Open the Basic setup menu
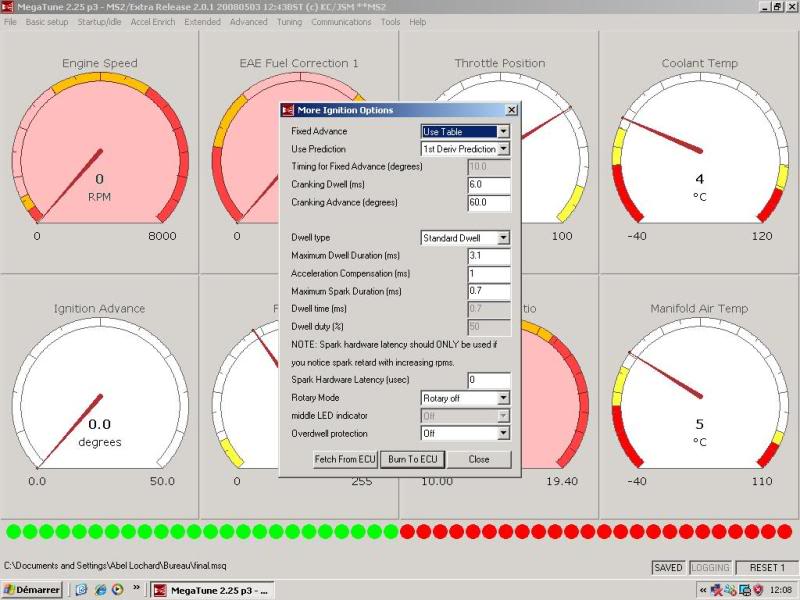 coord(46,22)
